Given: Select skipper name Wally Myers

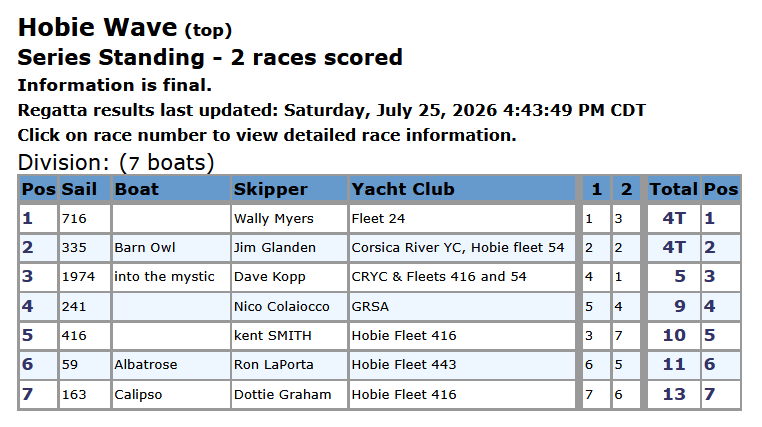Looking at the screenshot, I should pos(274,219).
